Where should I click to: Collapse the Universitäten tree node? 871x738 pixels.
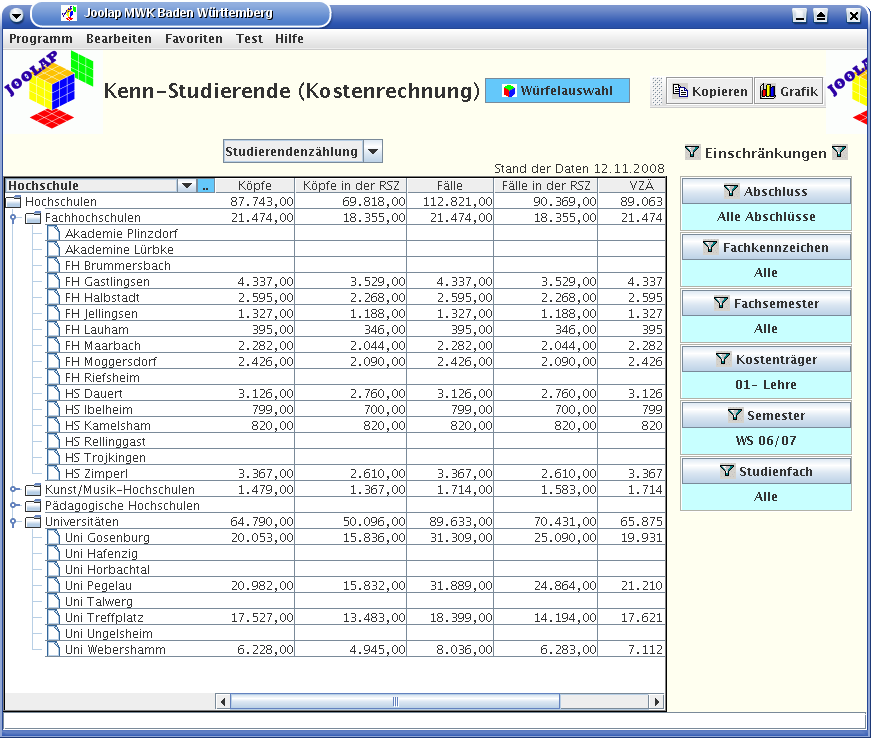pyautogui.click(x=14, y=522)
